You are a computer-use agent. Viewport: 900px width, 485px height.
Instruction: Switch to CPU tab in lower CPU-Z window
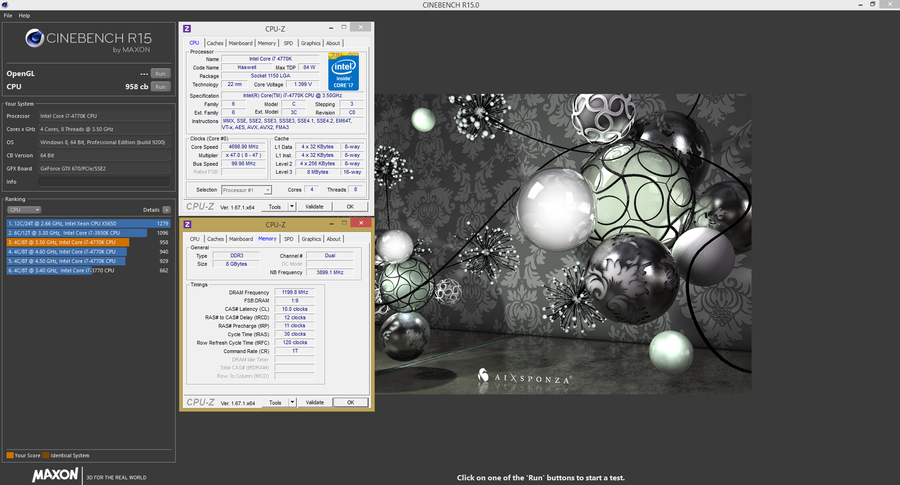(x=195, y=239)
